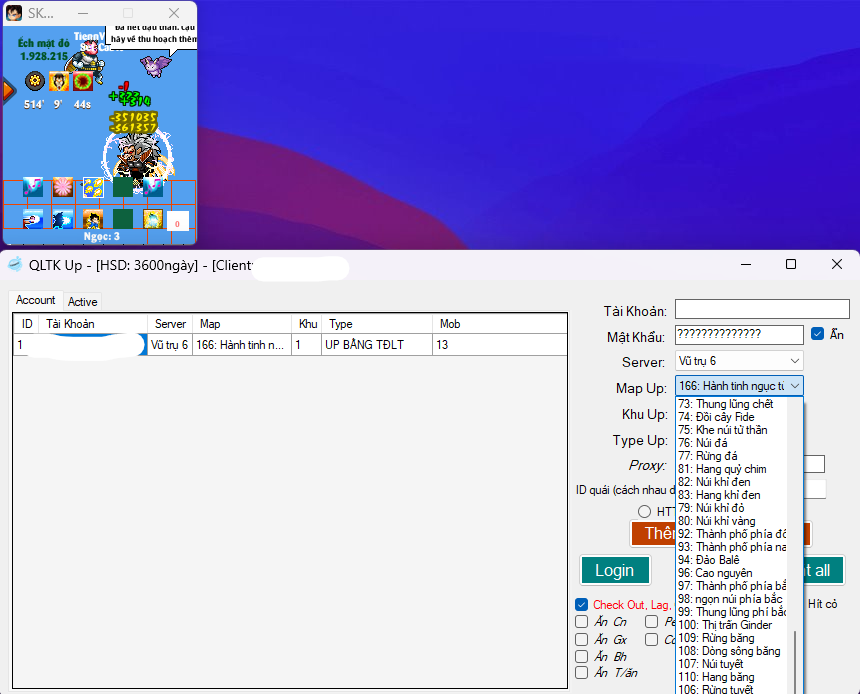Open the Server dropdown showing Vũ trụ 6
Image resolution: width=860 pixels, height=694 pixels.
739,361
